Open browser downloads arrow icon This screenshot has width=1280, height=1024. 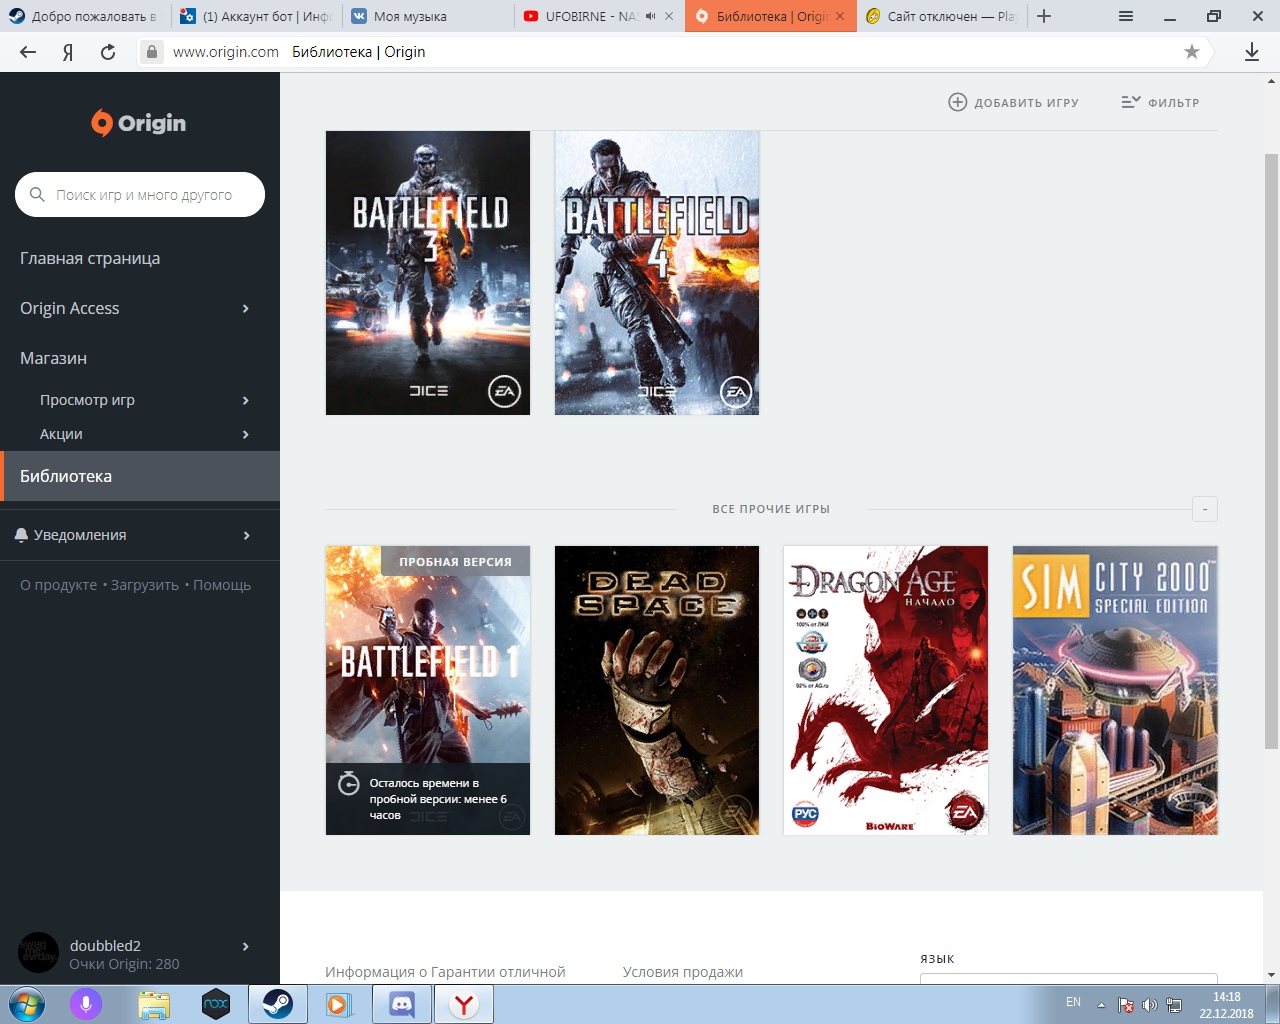[x=1252, y=52]
